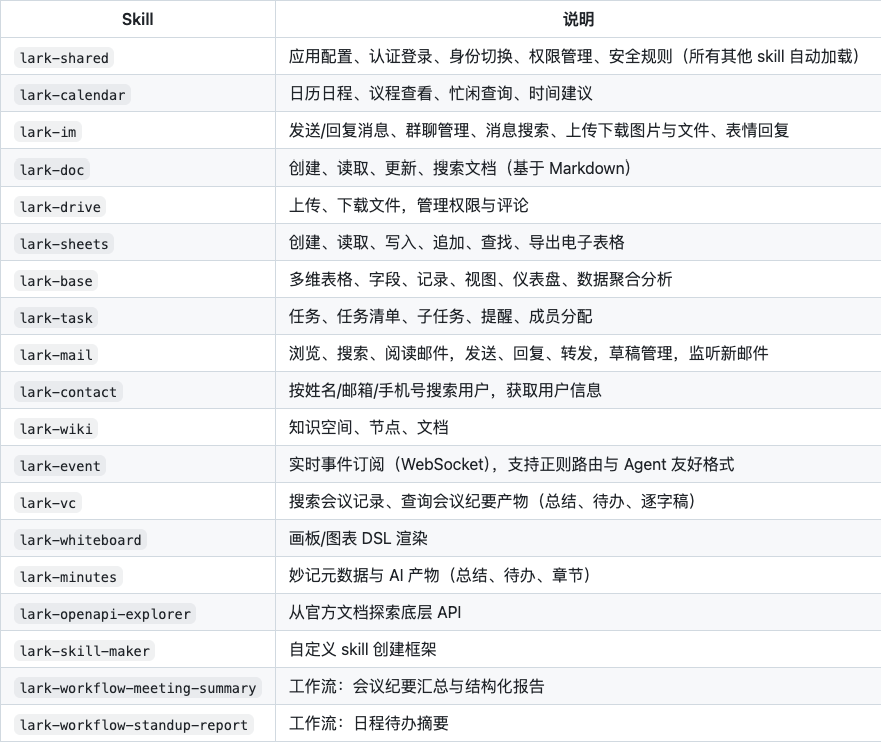The height and width of the screenshot is (743, 881).
Task: Select the lark-shared skill name
Action: point(64,57)
